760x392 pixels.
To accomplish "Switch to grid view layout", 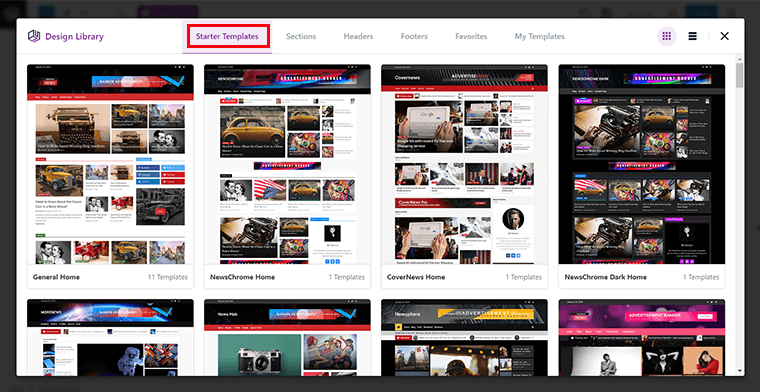I will 666,36.
